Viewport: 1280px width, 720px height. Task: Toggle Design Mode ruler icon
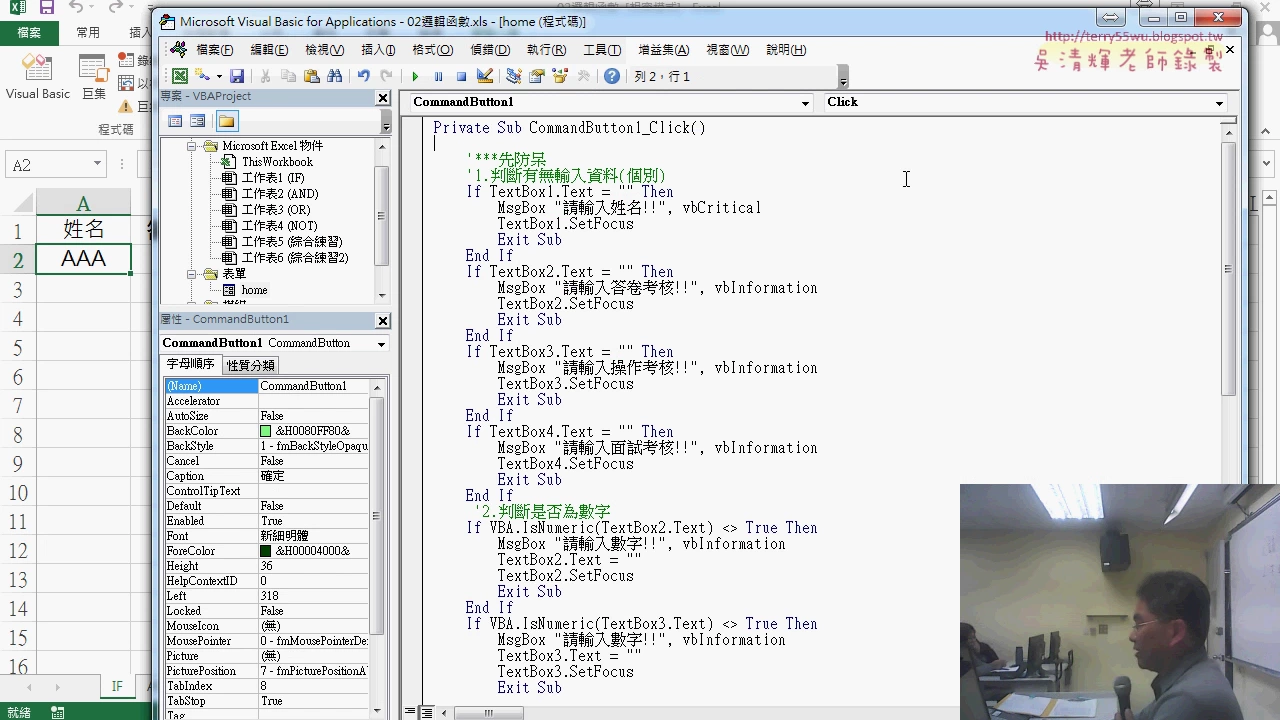pyautogui.click(x=485, y=76)
